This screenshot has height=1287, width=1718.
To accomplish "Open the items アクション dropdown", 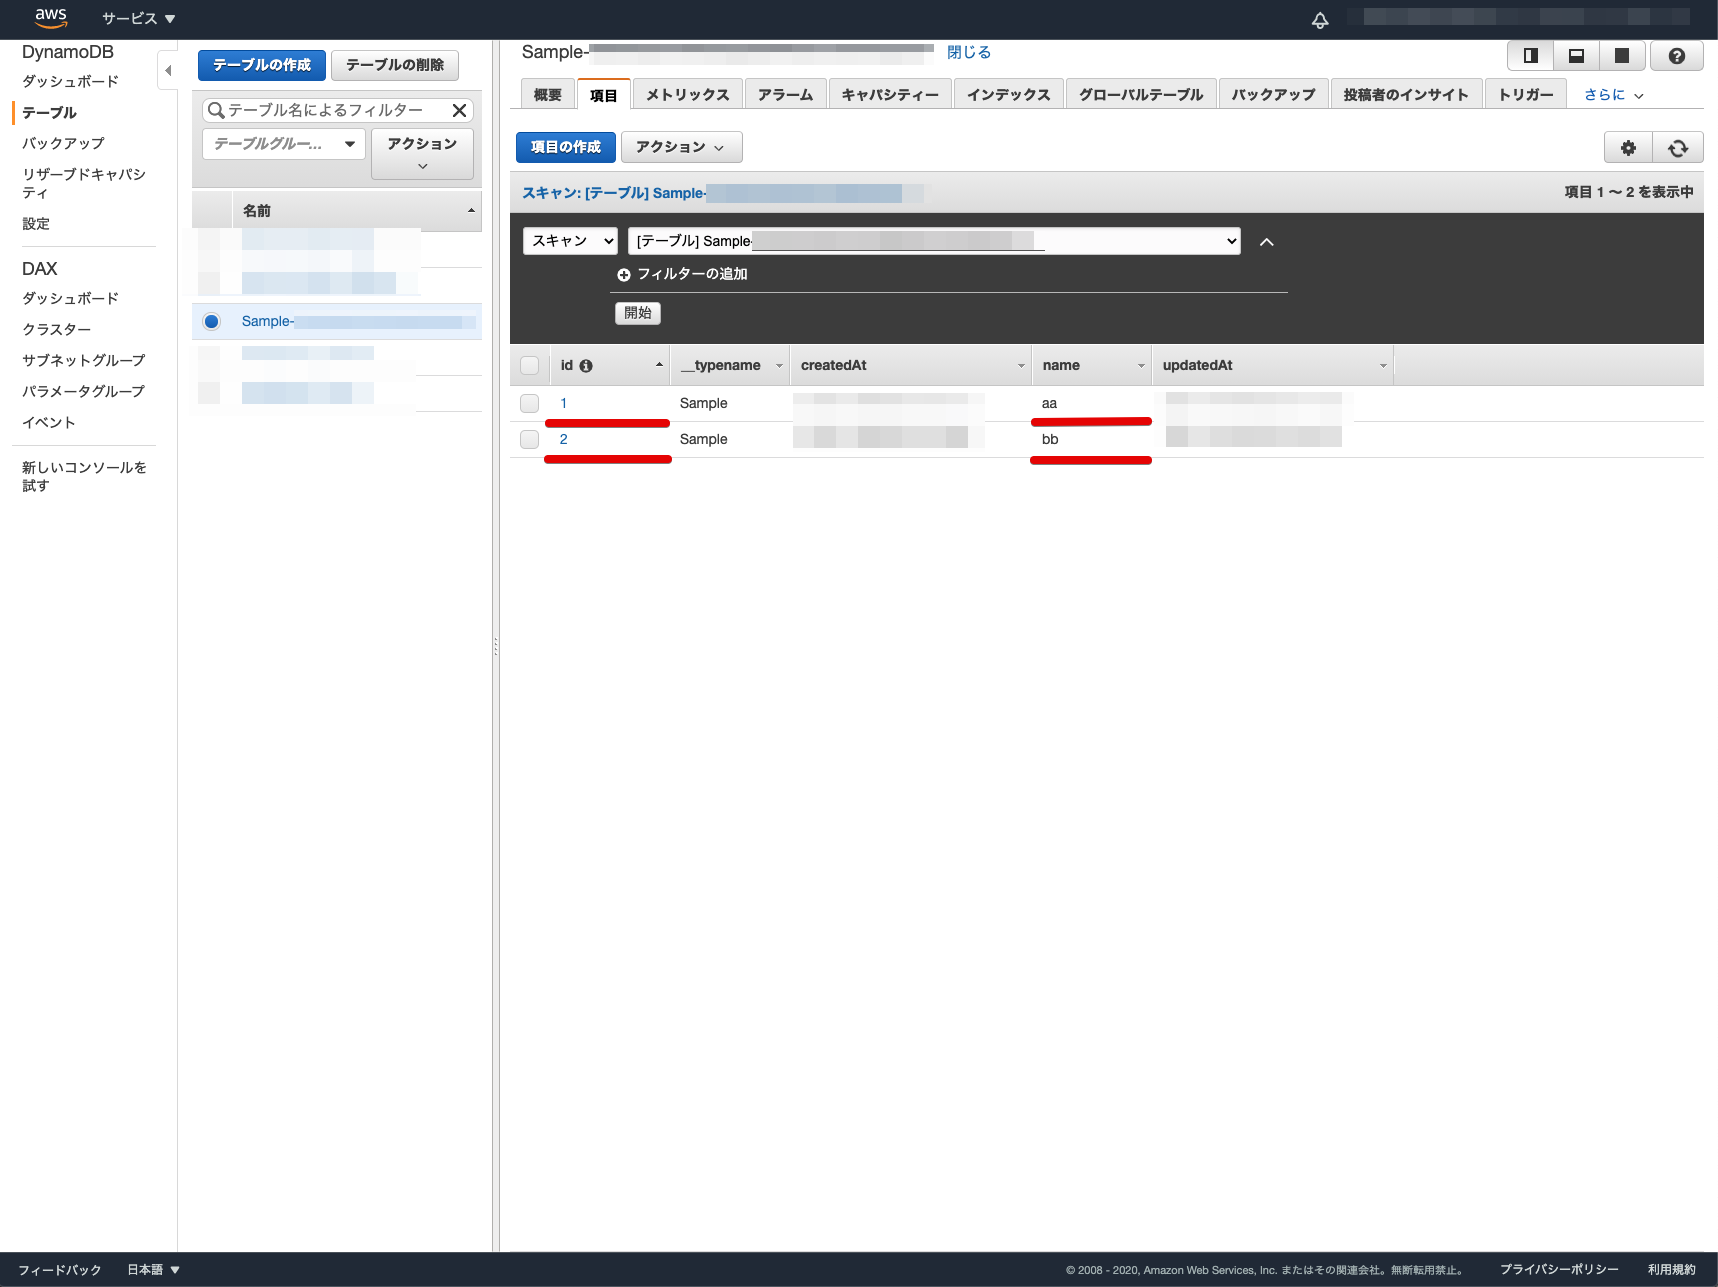I will (x=681, y=147).
